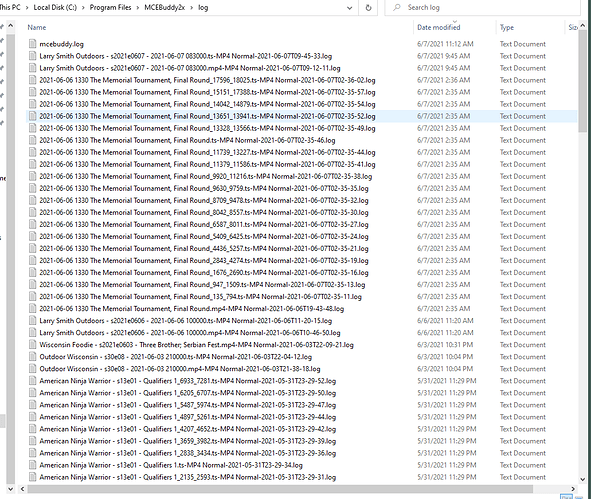Select Larry Smith Outdoors s2021e0607 .mp4 log
Screen dimensions: 591x499
[x=190, y=68]
